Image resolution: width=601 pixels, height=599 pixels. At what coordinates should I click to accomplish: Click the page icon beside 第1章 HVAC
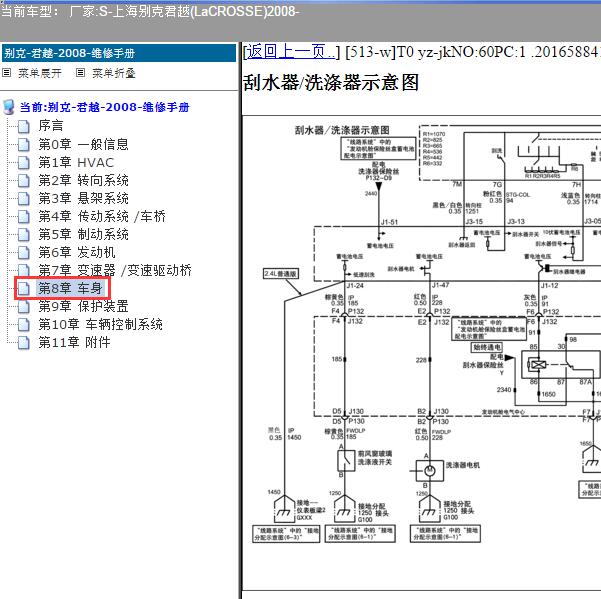[24, 163]
